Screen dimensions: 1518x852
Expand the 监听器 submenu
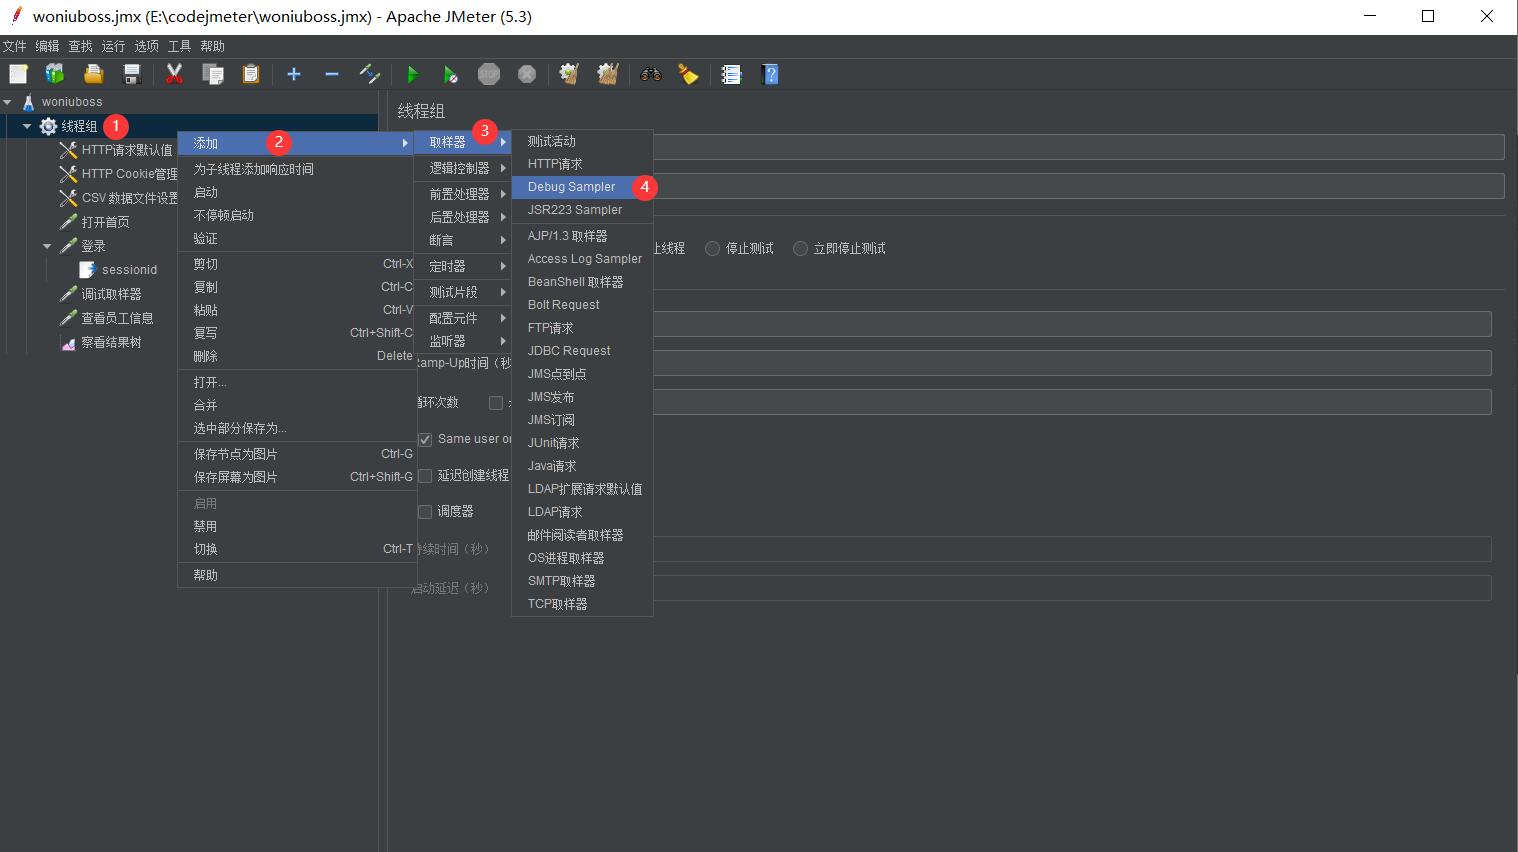coord(464,341)
